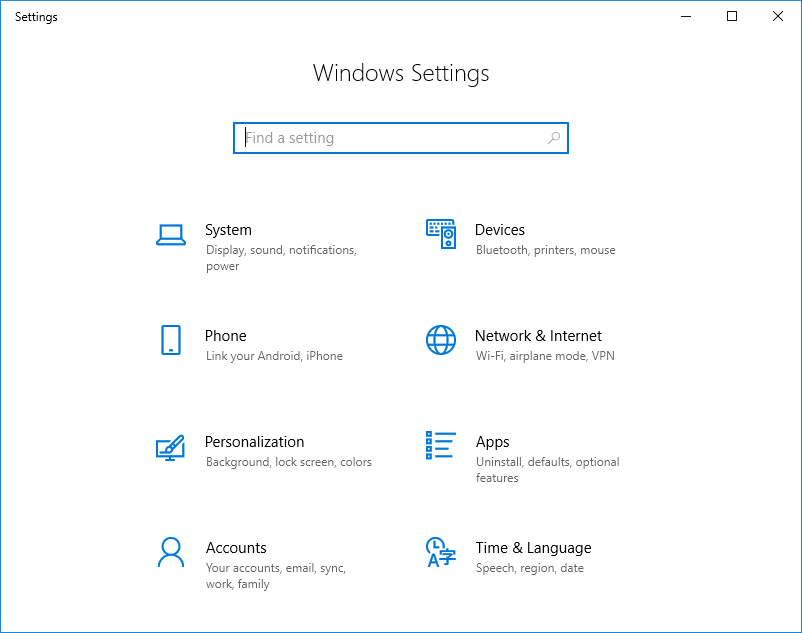This screenshot has width=802, height=633.
Task: Select the Accounts heading text
Action: [236, 548]
